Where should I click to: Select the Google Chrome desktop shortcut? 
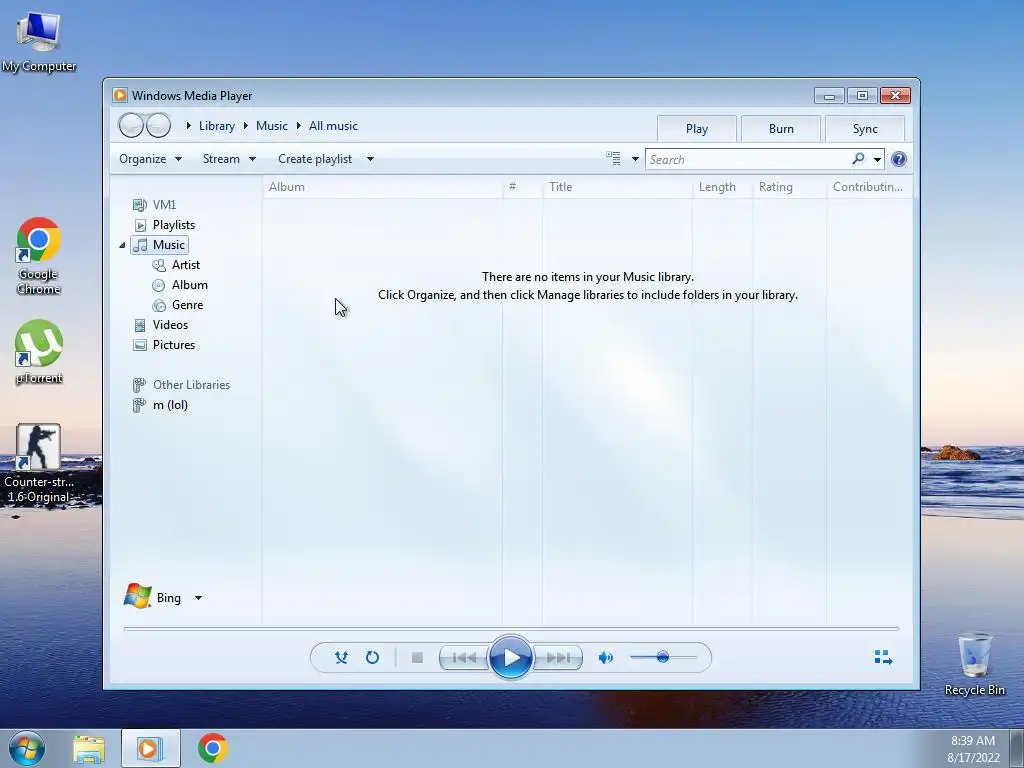click(39, 257)
